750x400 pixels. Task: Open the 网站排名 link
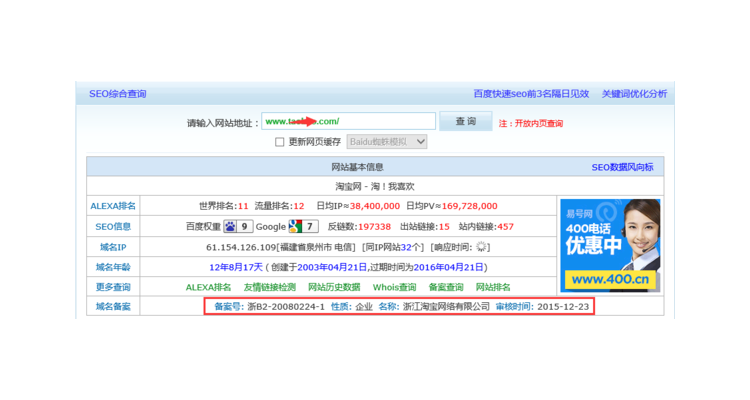click(x=493, y=287)
